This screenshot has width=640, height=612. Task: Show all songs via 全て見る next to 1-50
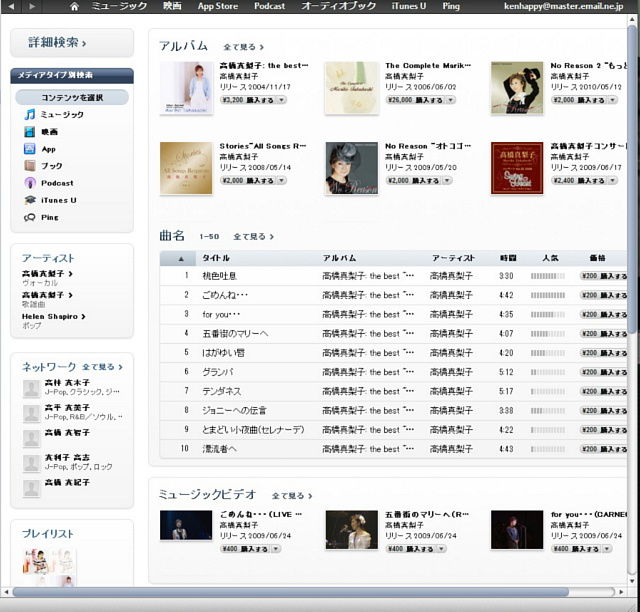coord(253,236)
